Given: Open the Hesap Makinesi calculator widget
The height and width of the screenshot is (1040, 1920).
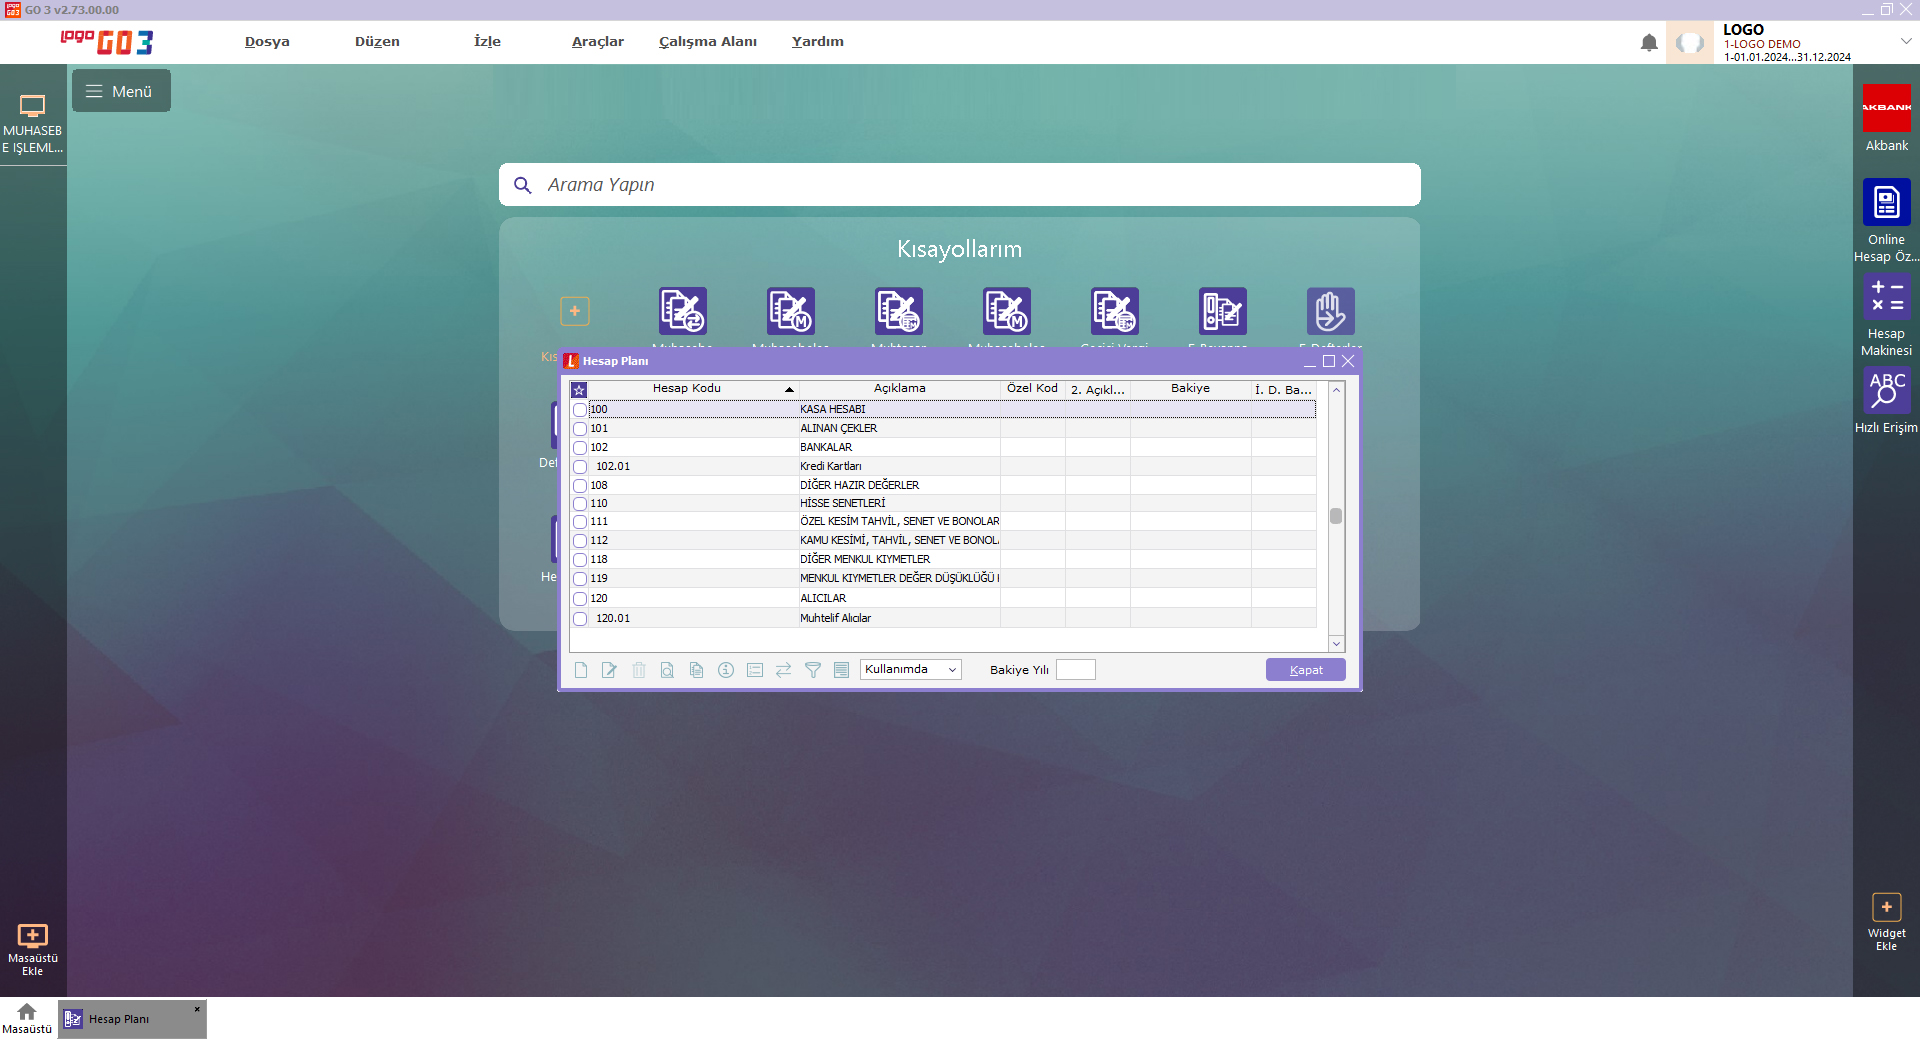Looking at the screenshot, I should 1886,315.
